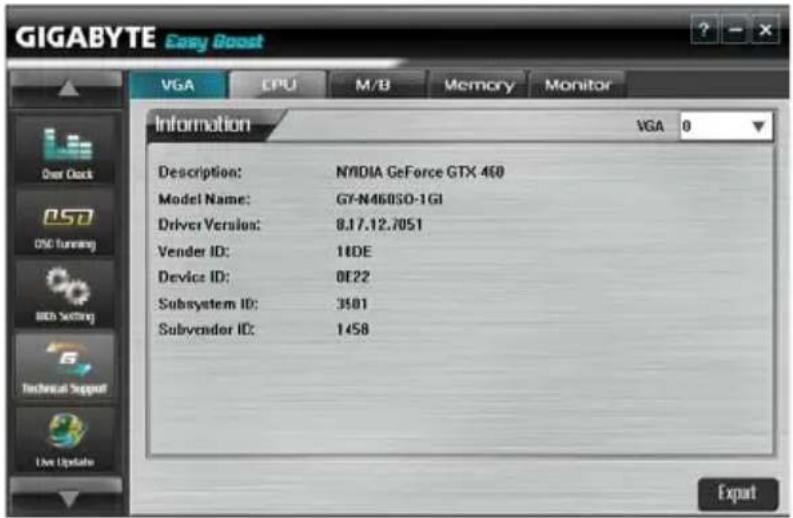Viewport: 793px width, 518px height.
Task: Close the Easy Boost window
Action: click(x=766, y=30)
